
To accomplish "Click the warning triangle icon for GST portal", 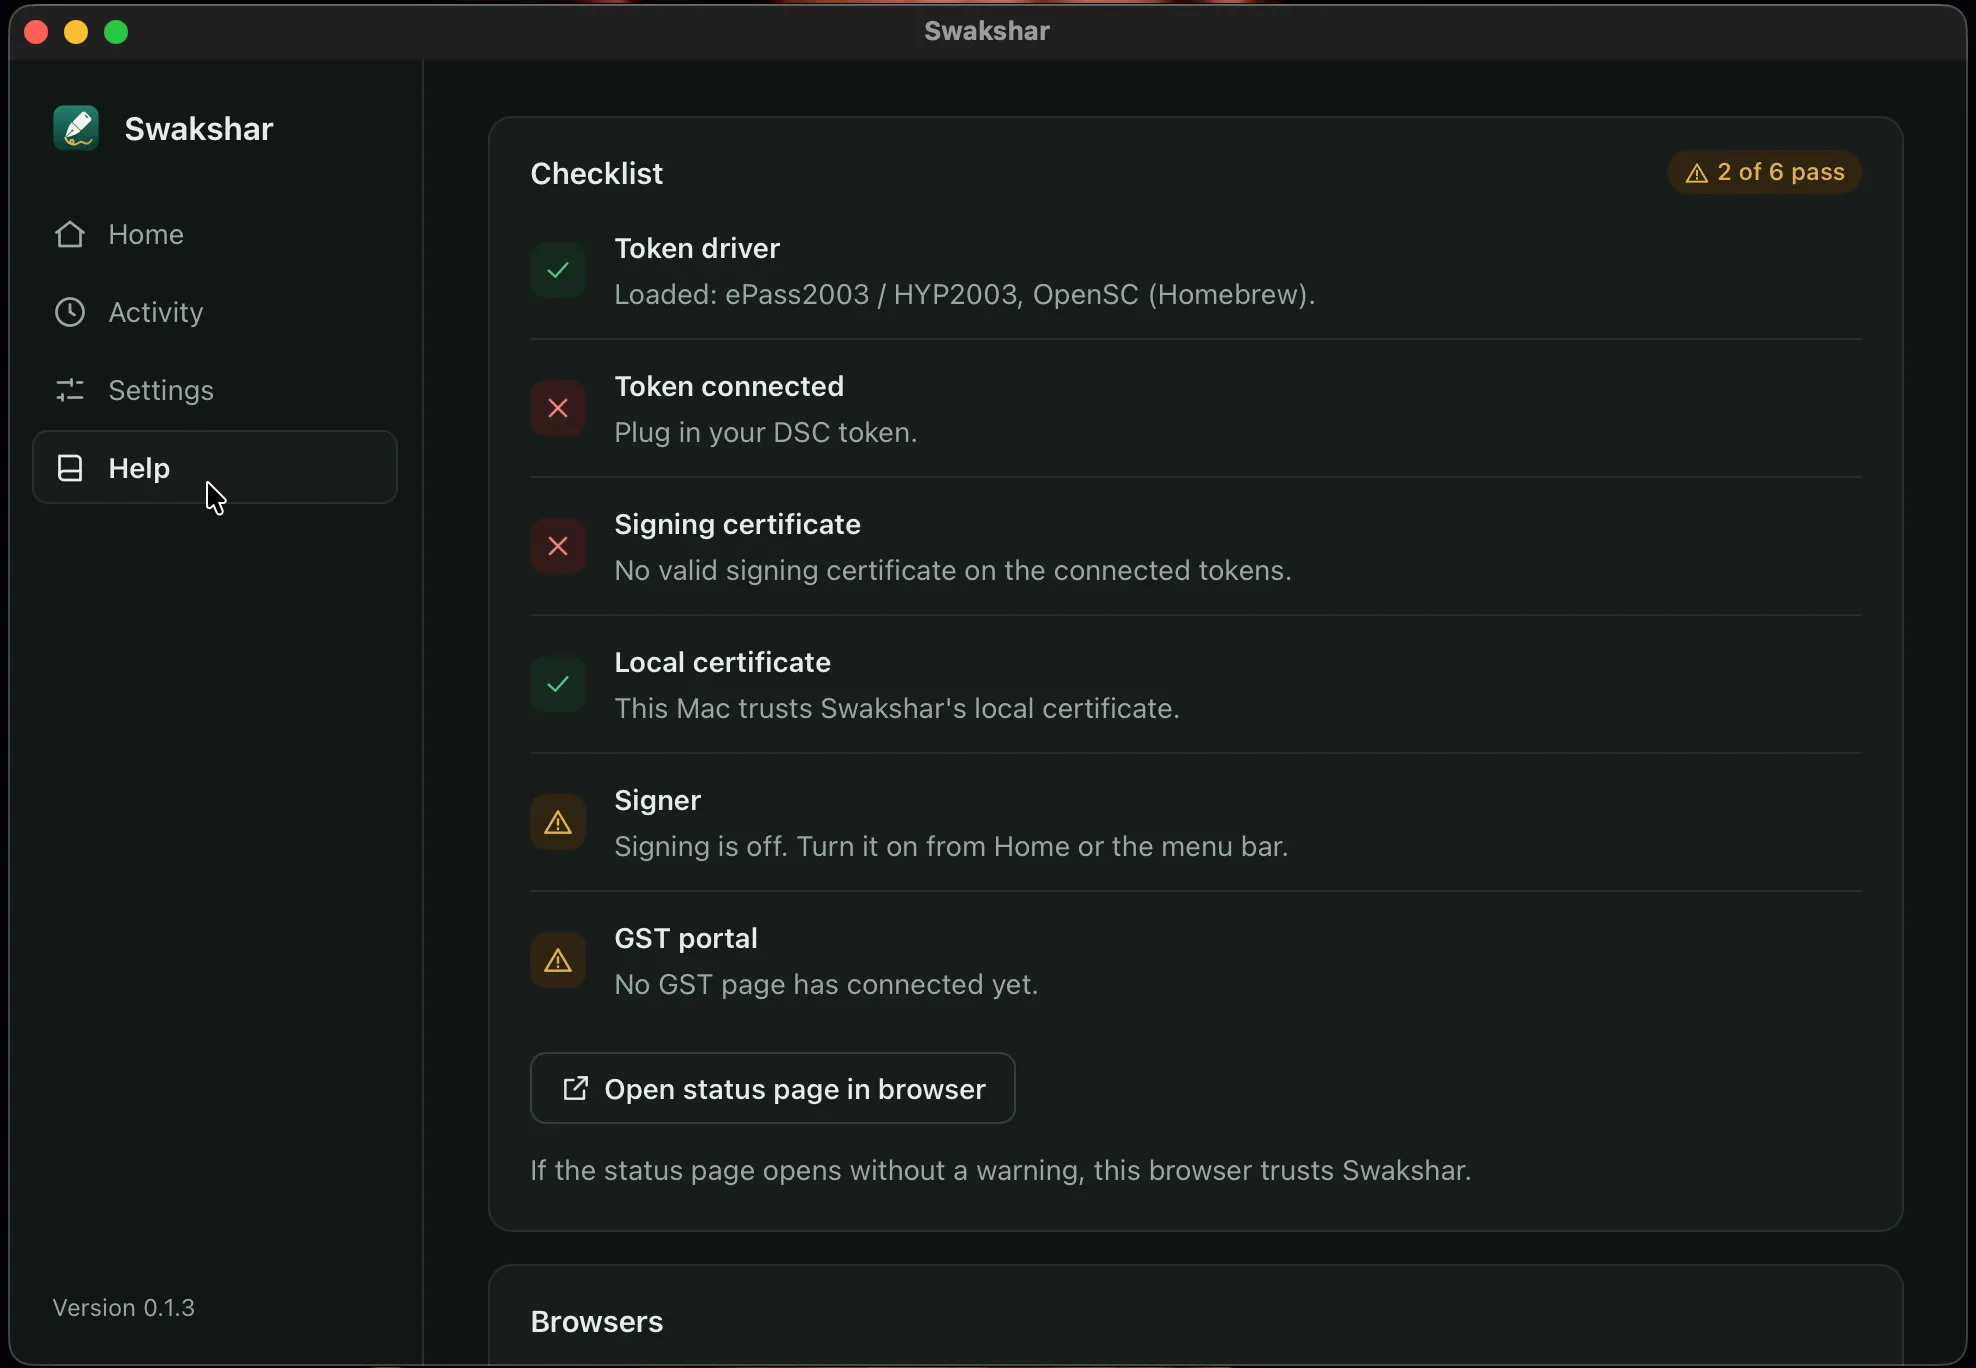I will (558, 960).
